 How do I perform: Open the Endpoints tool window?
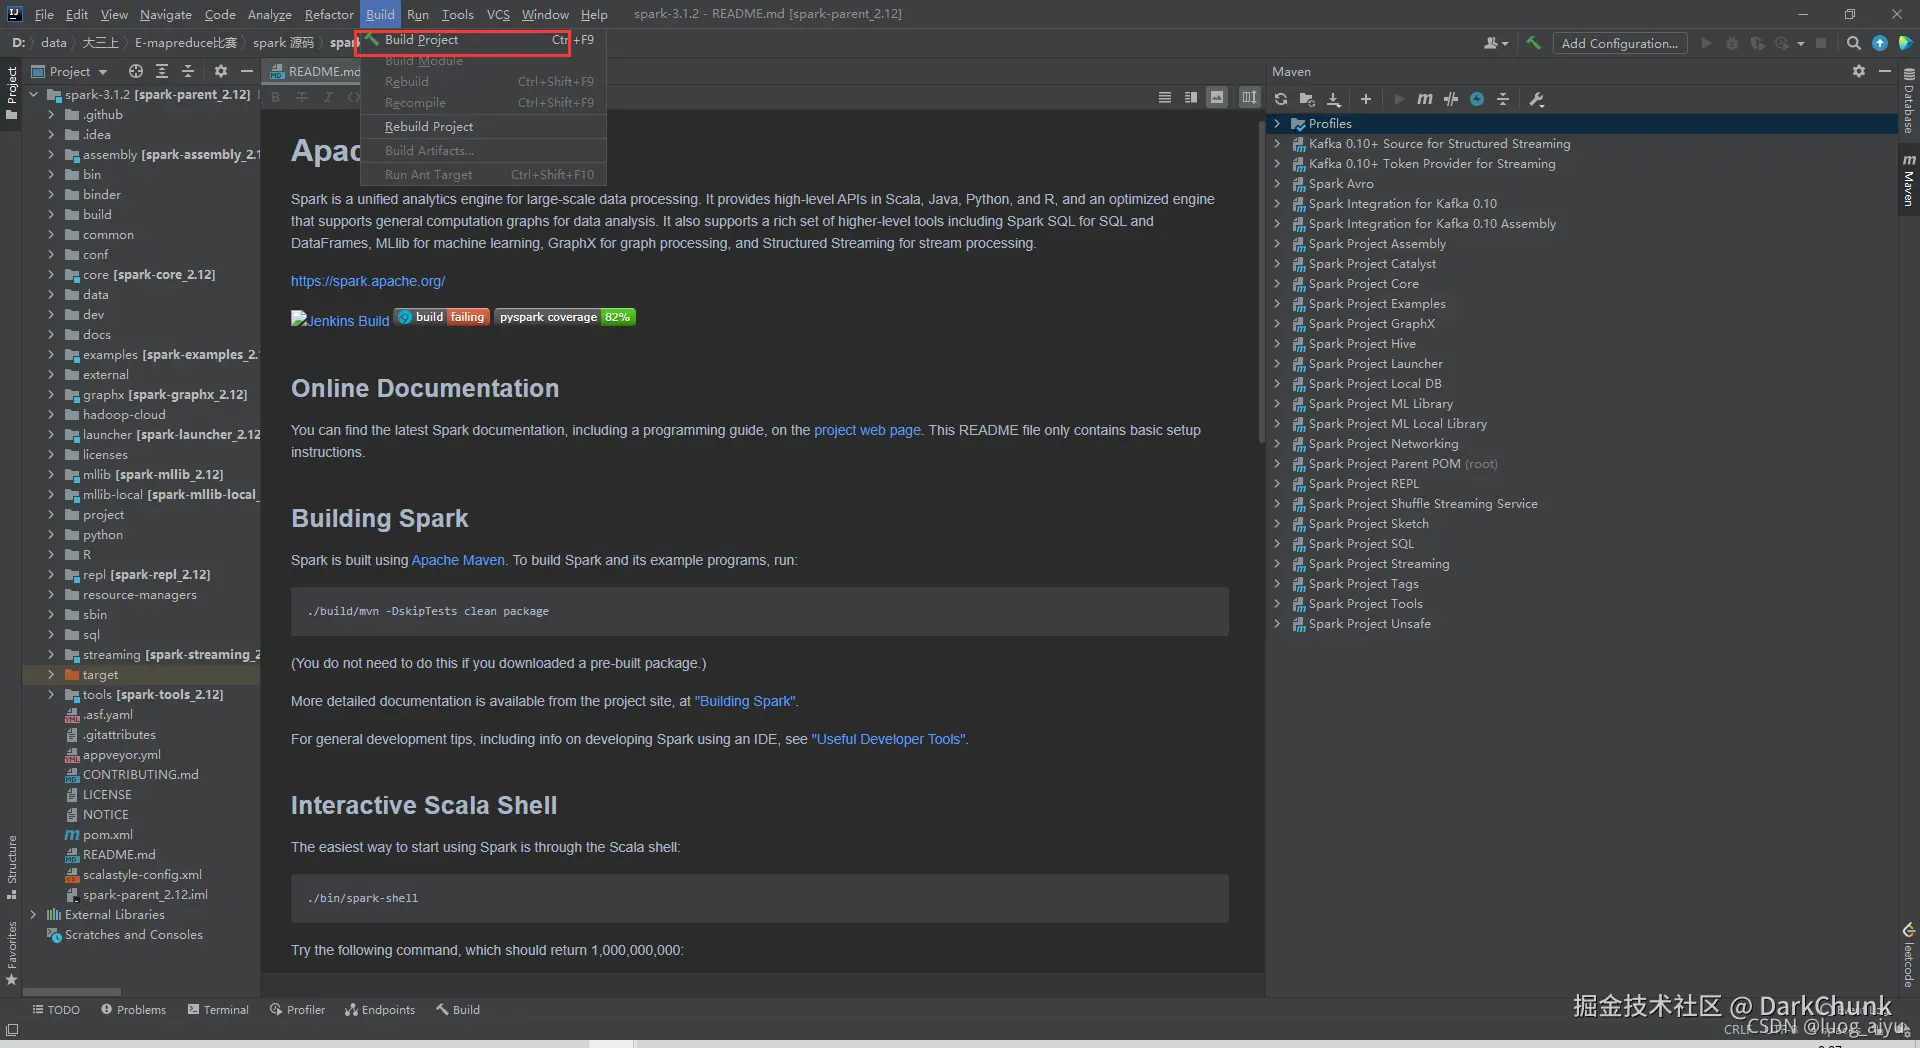coord(380,1010)
